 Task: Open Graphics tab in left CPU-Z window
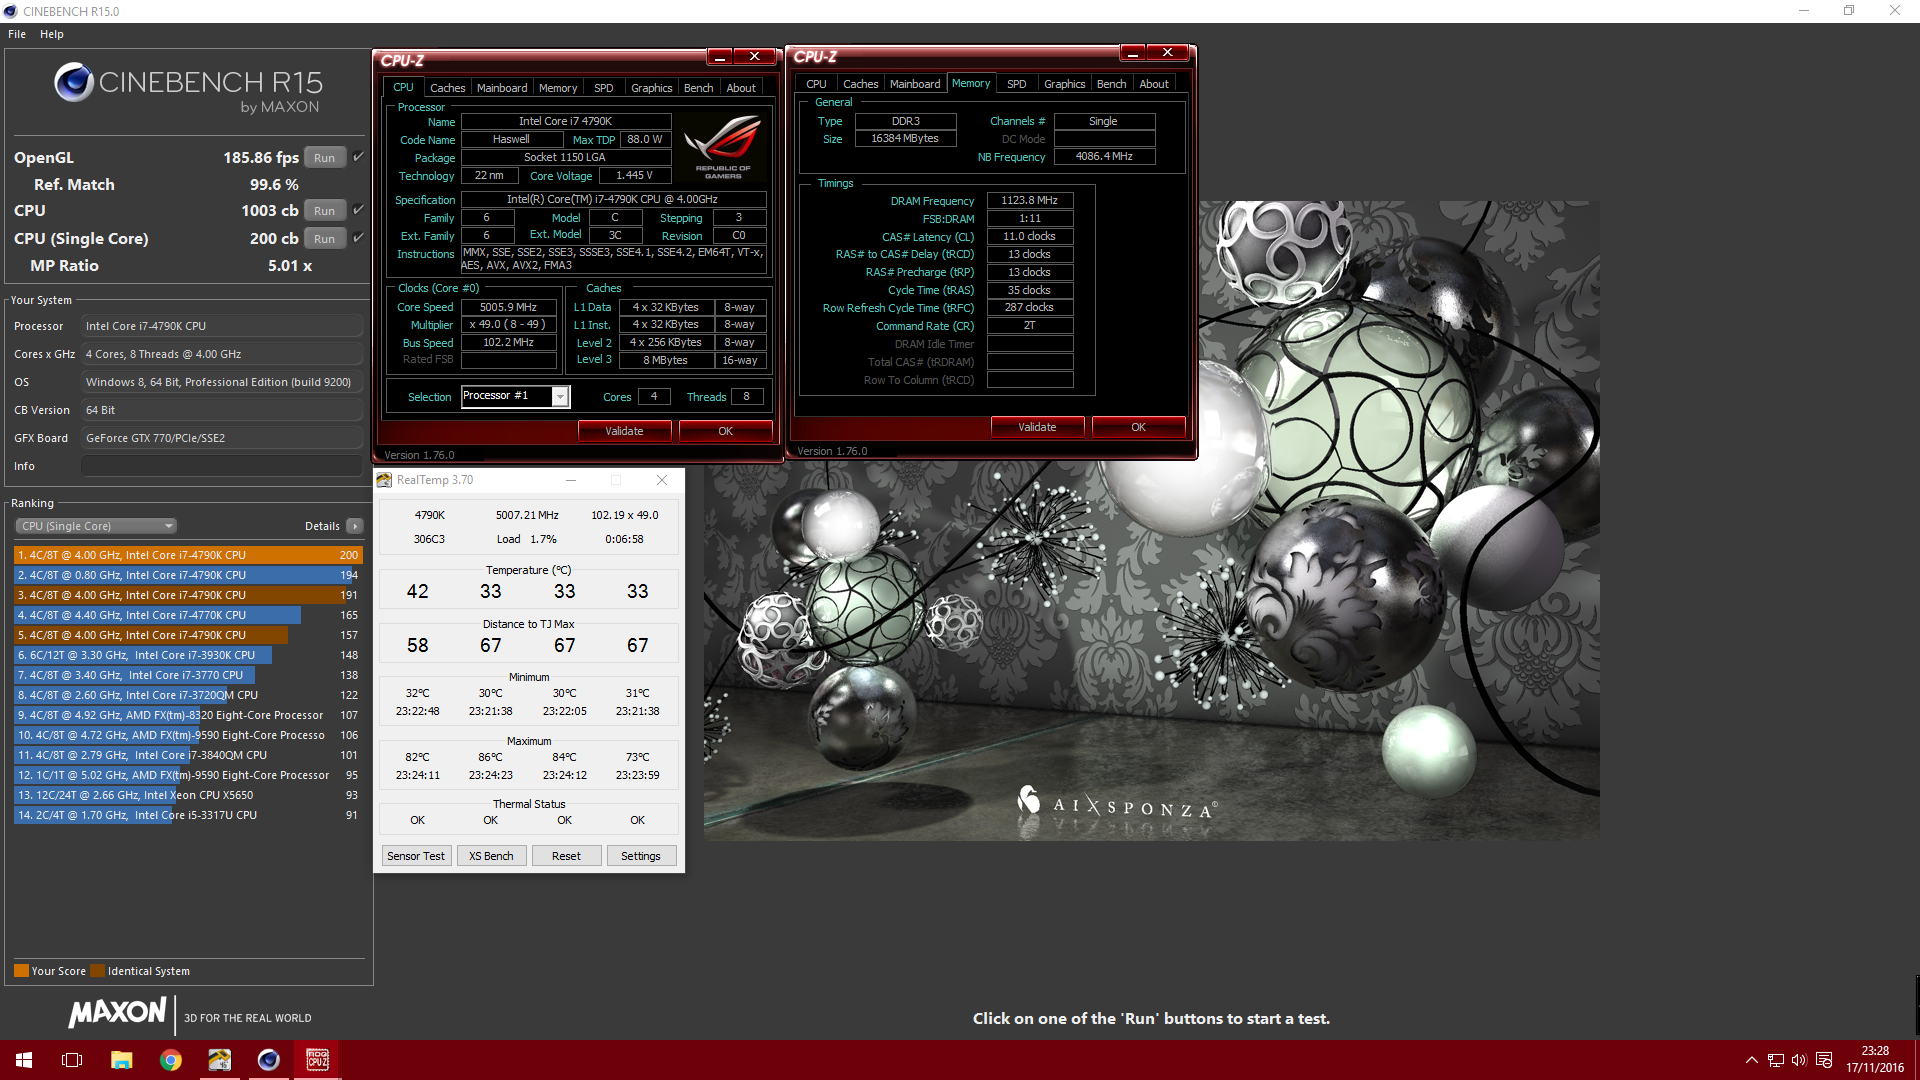[652, 88]
